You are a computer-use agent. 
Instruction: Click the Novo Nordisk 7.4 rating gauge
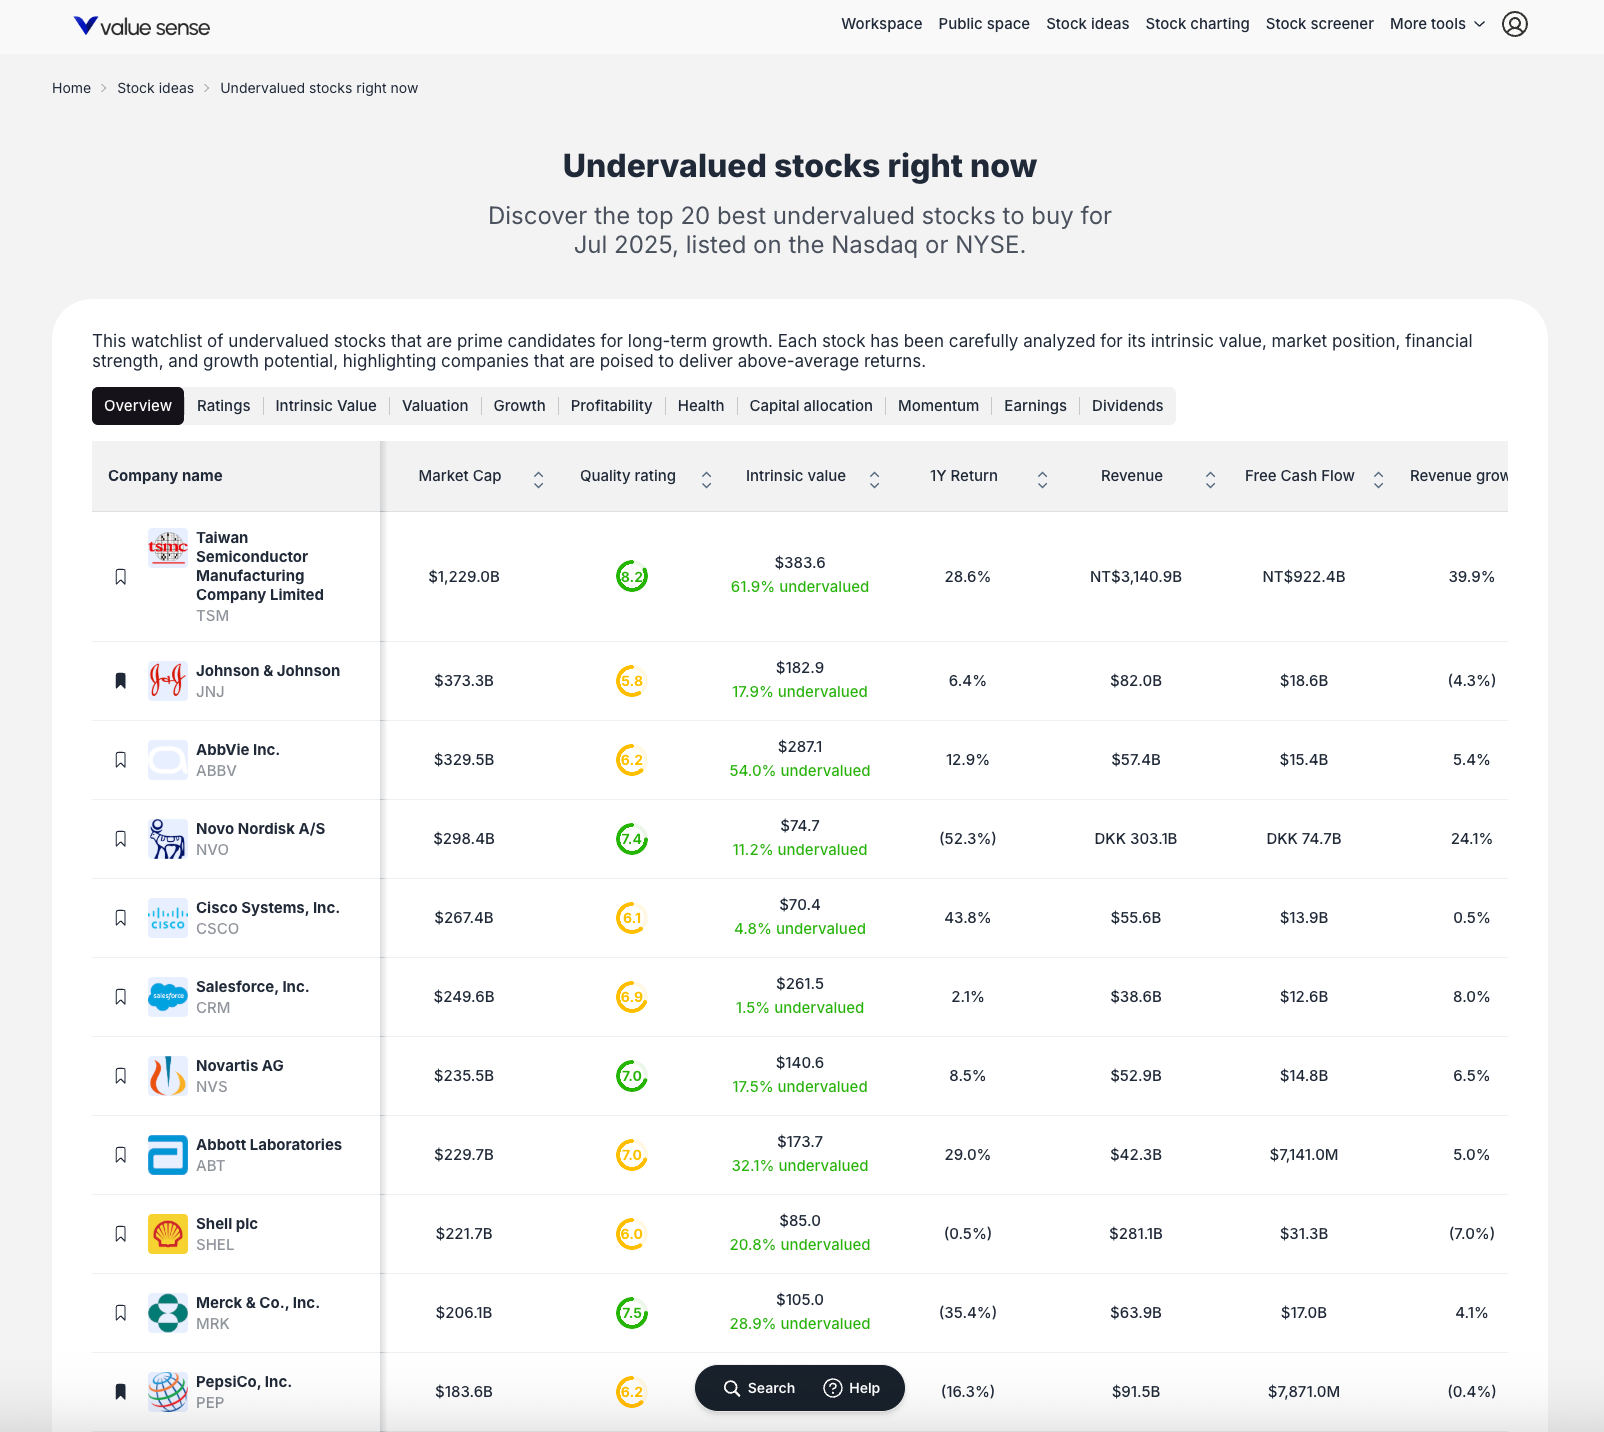pyautogui.click(x=632, y=839)
